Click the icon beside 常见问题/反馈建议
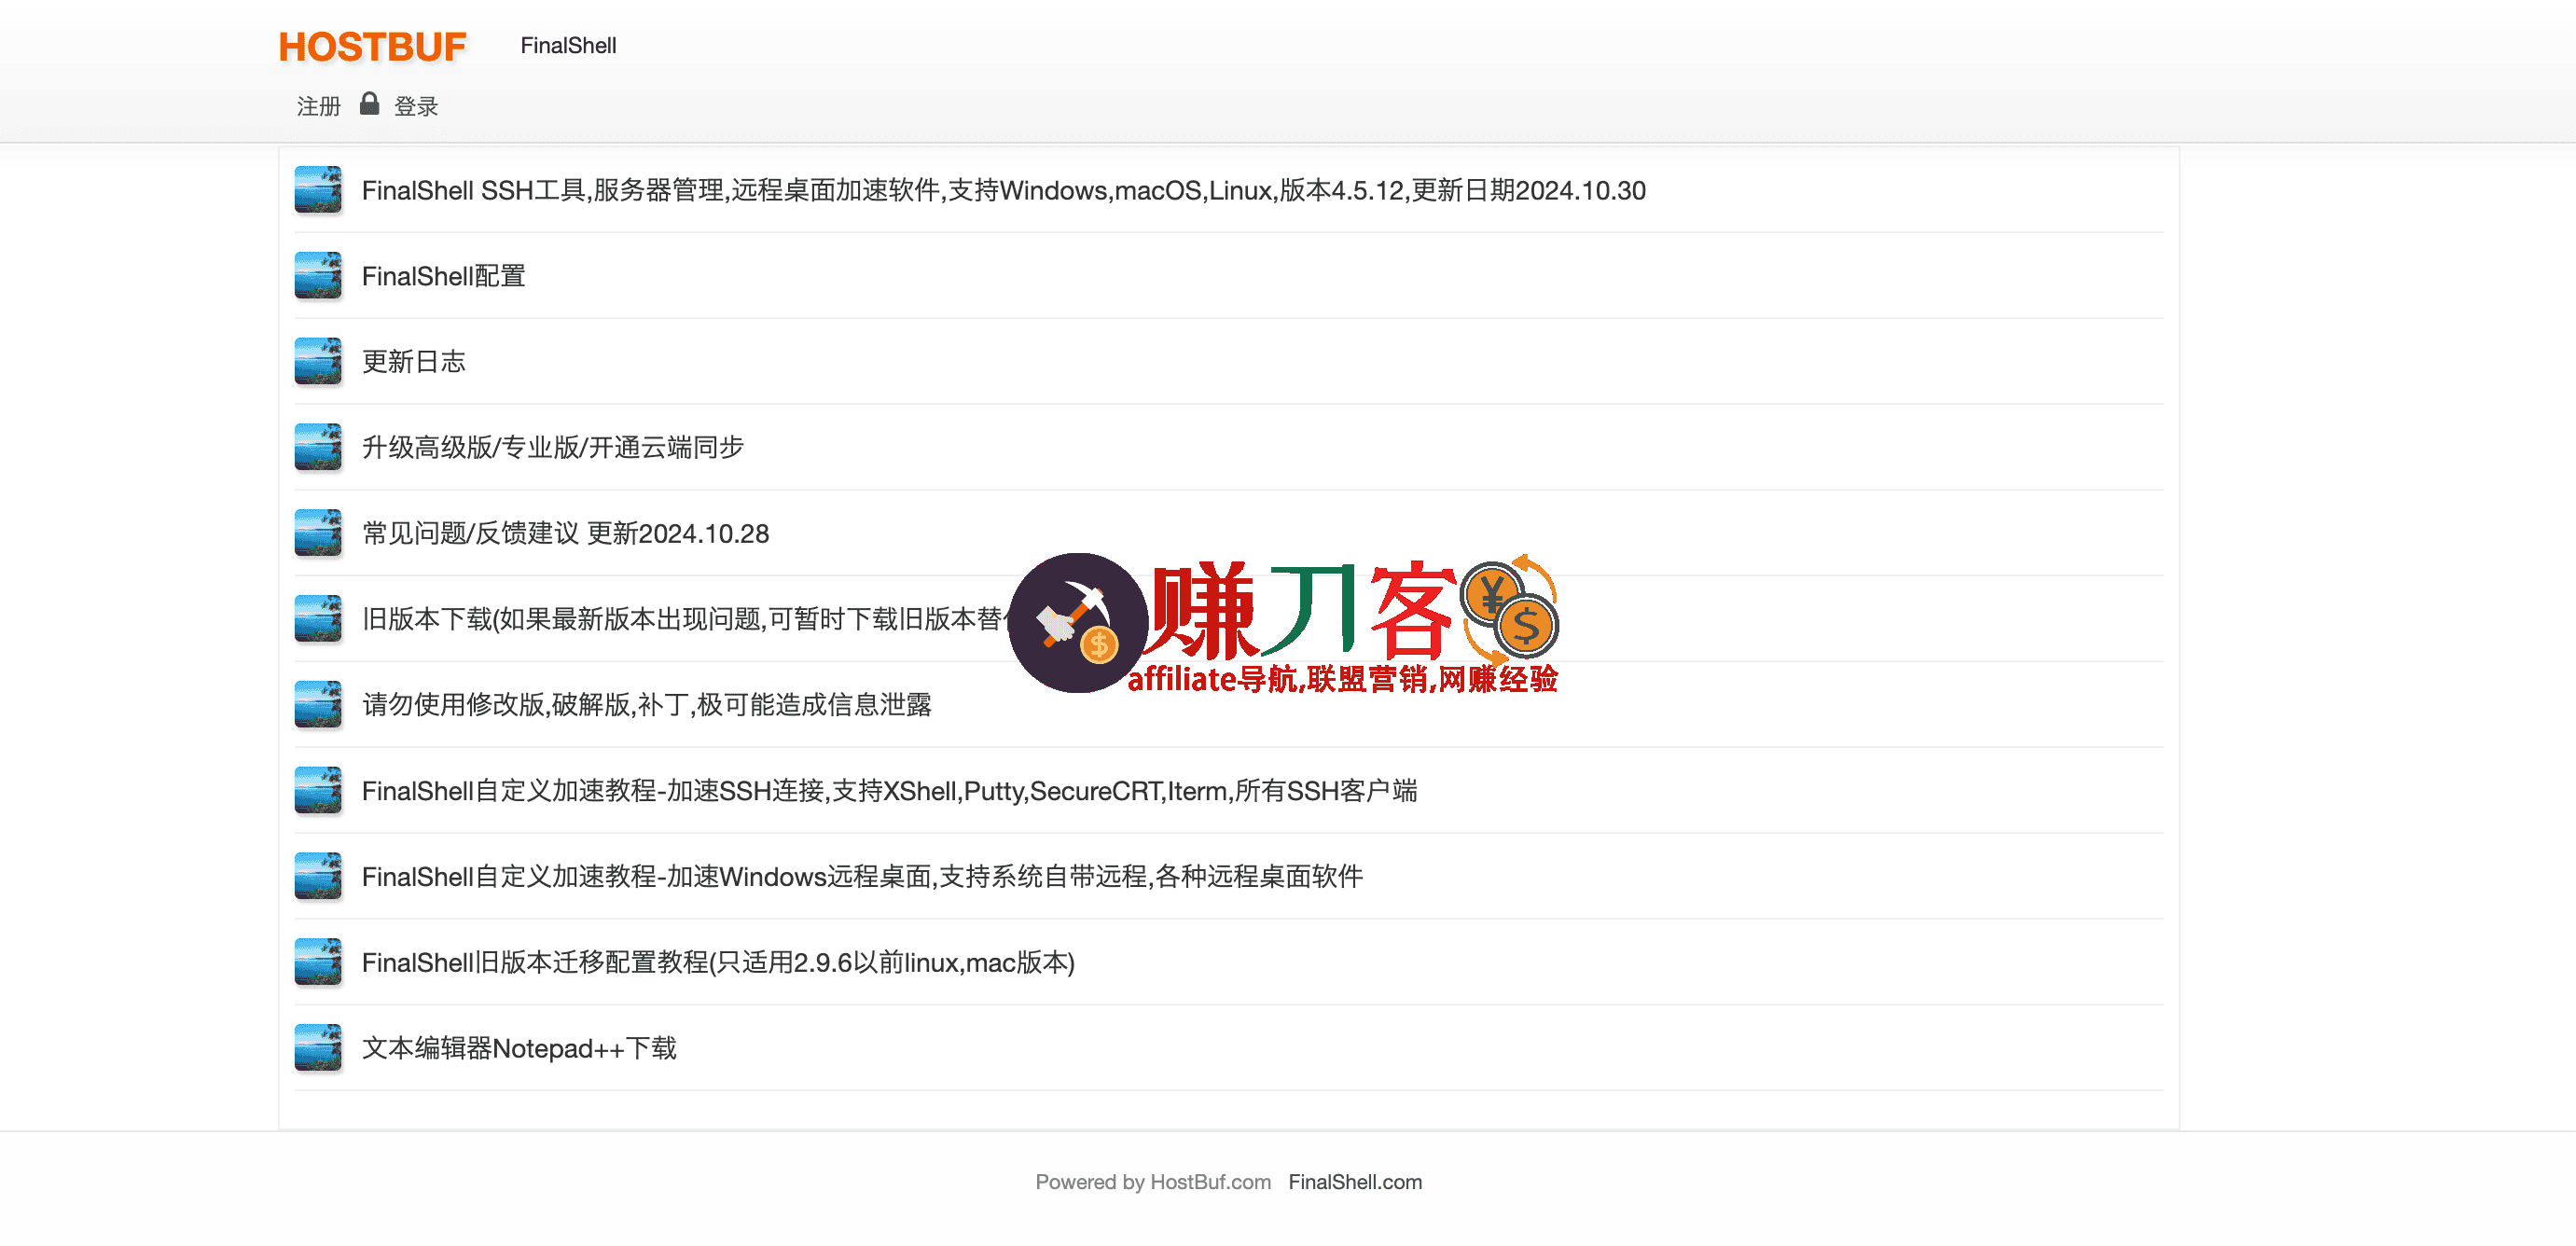 click(318, 533)
